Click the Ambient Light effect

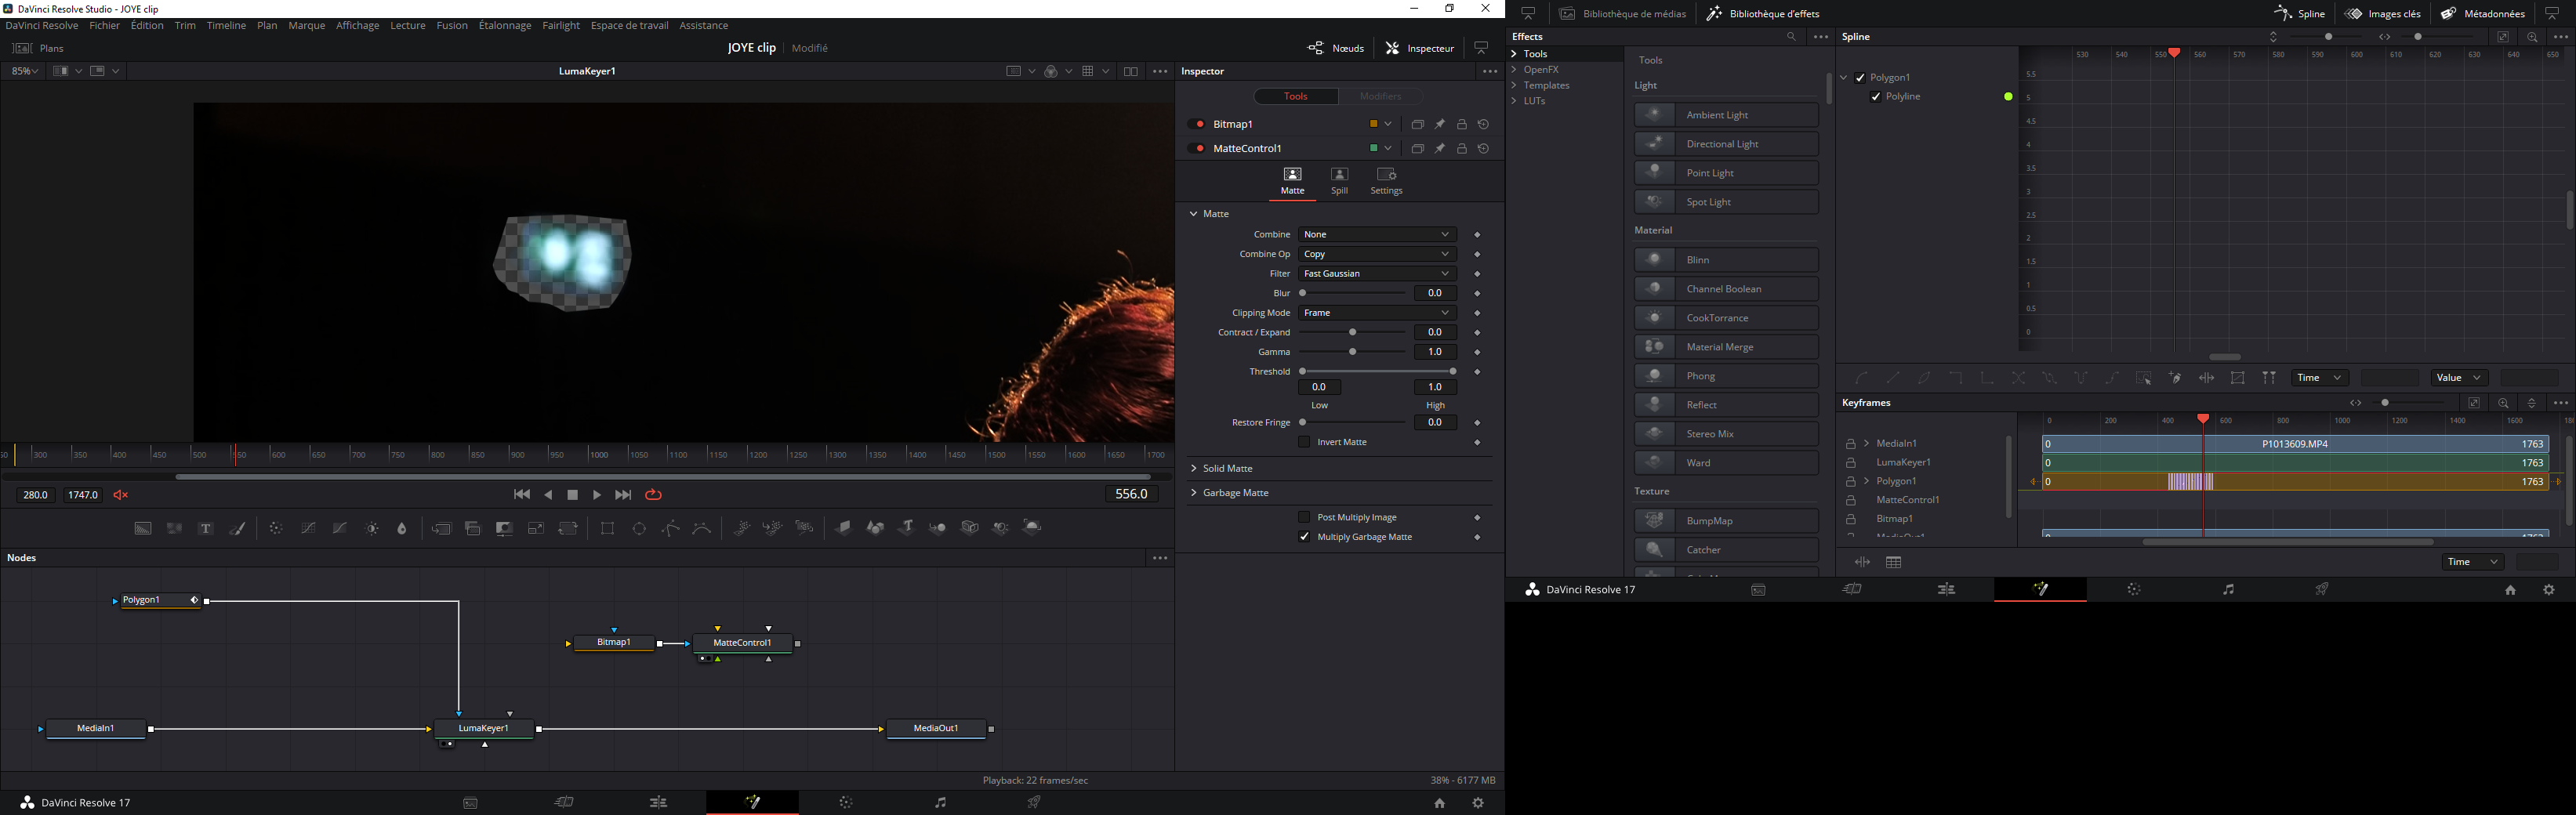(x=1726, y=115)
